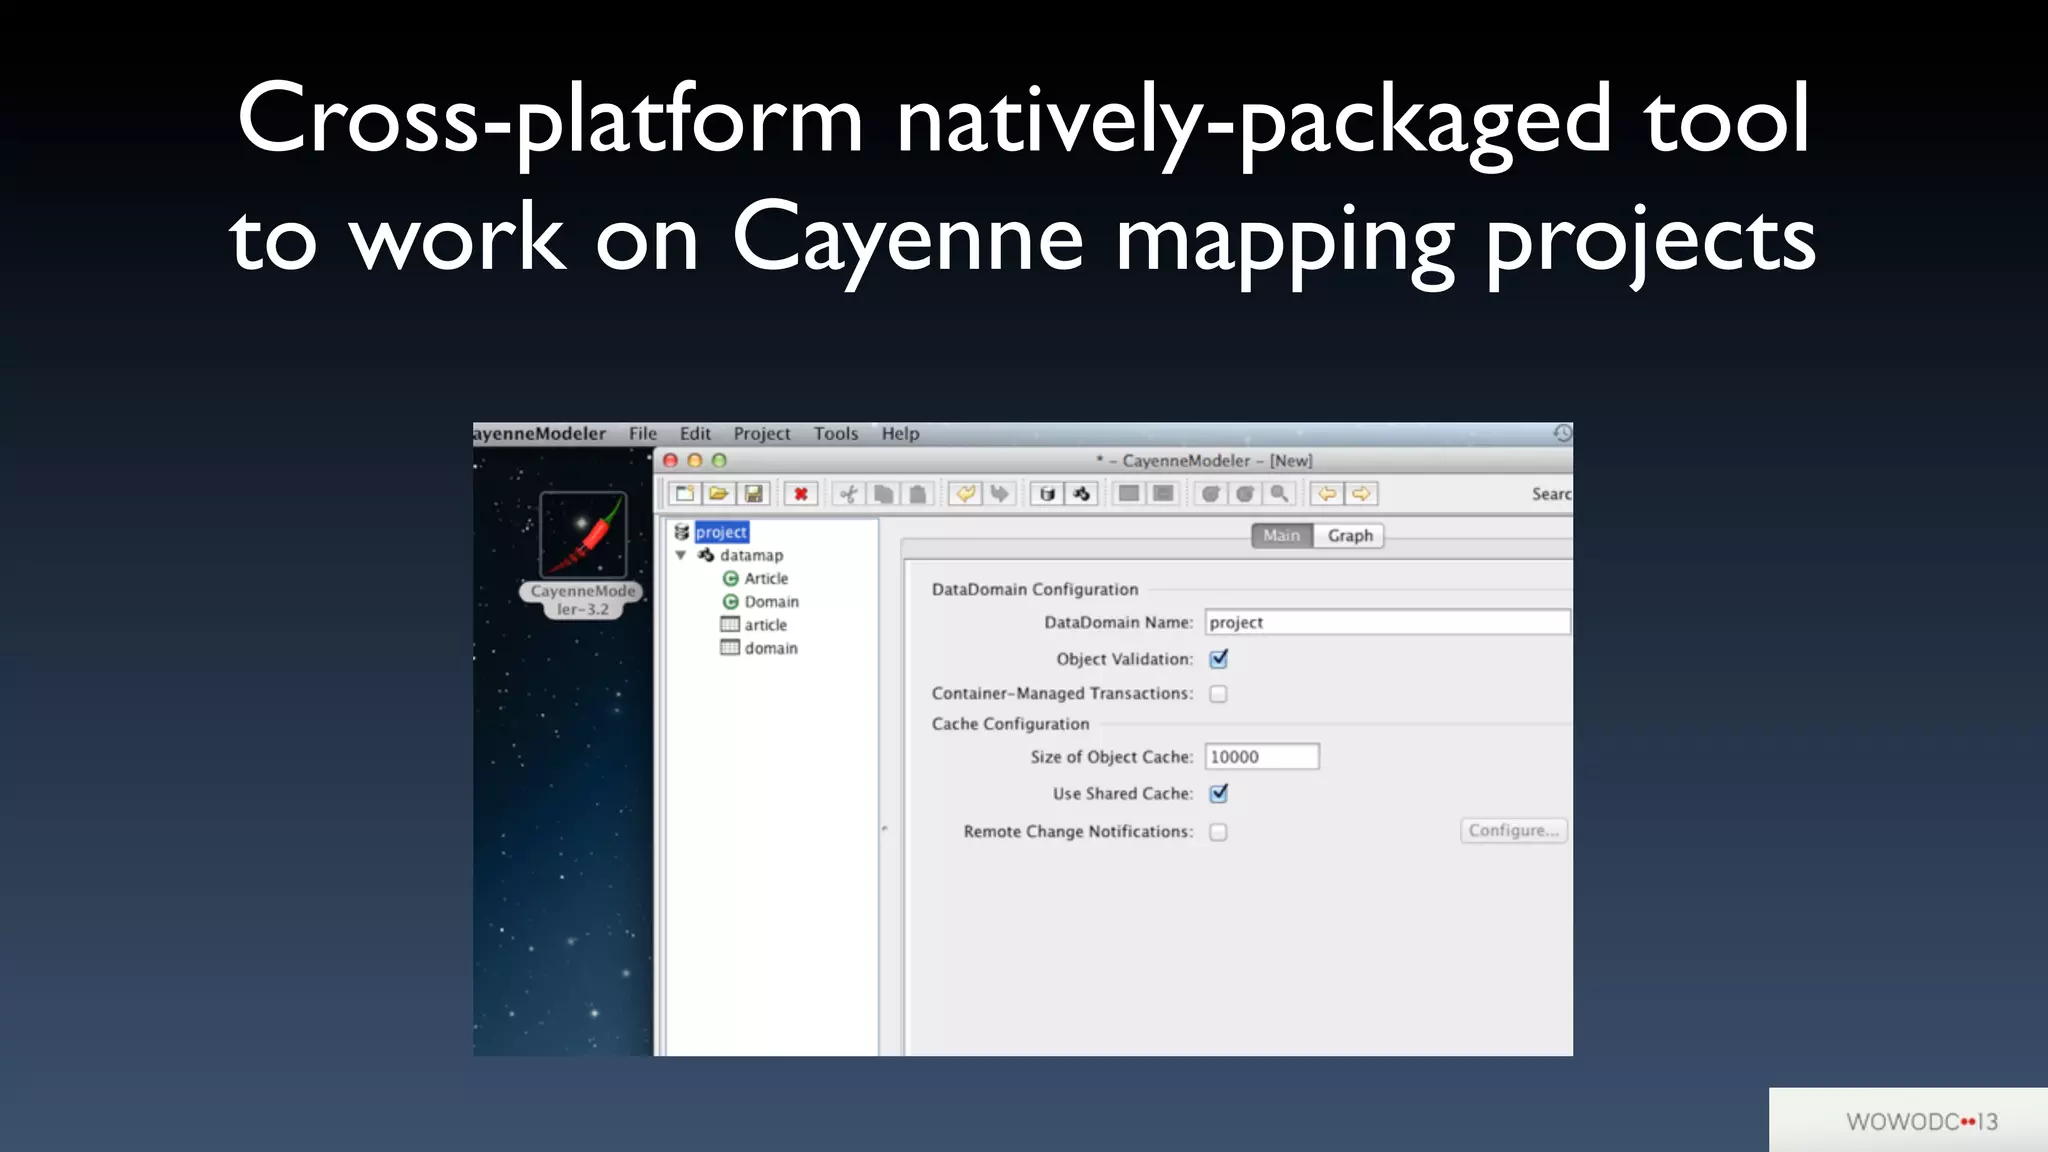2048x1152 pixels.
Task: Click the 'Cache Configuration' section heading
Action: click(1010, 724)
